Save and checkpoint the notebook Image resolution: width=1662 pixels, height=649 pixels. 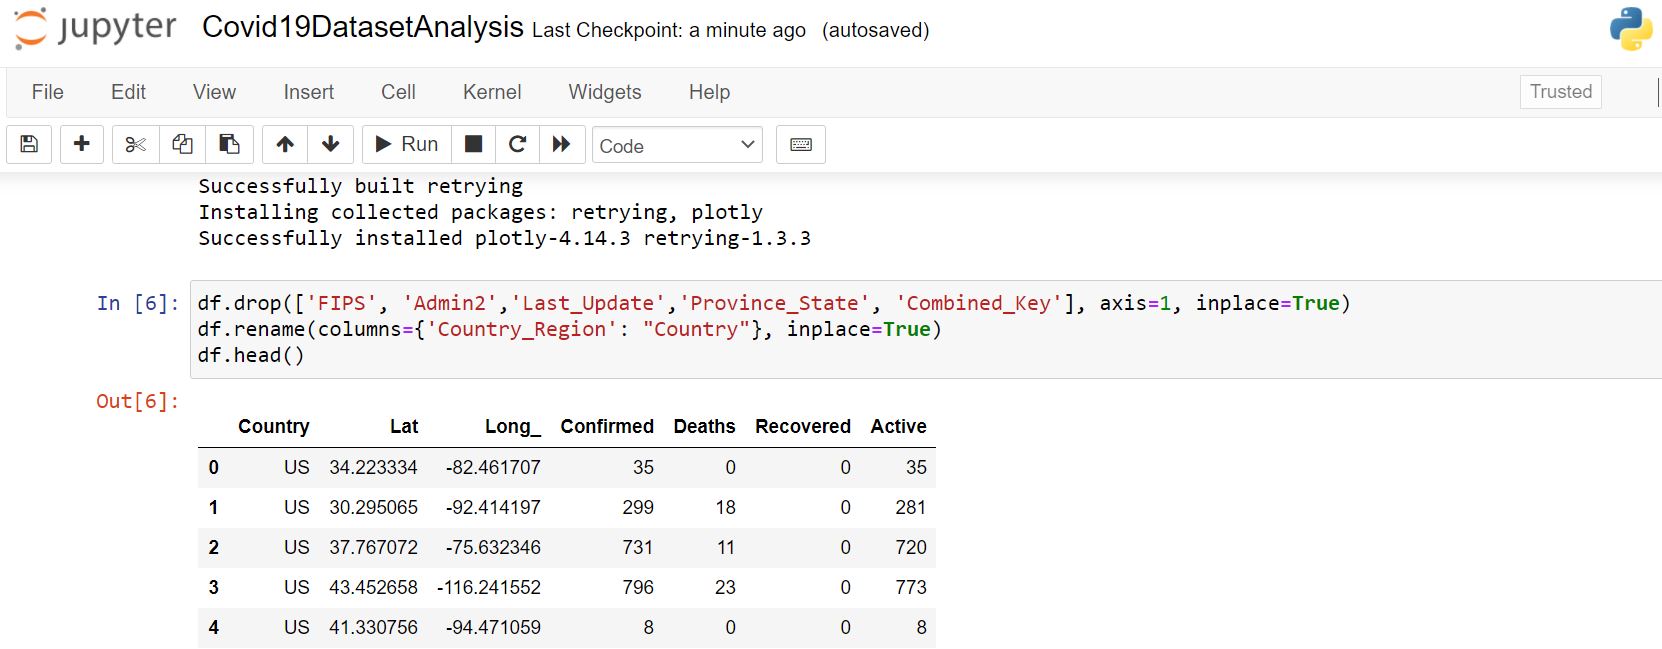point(29,145)
